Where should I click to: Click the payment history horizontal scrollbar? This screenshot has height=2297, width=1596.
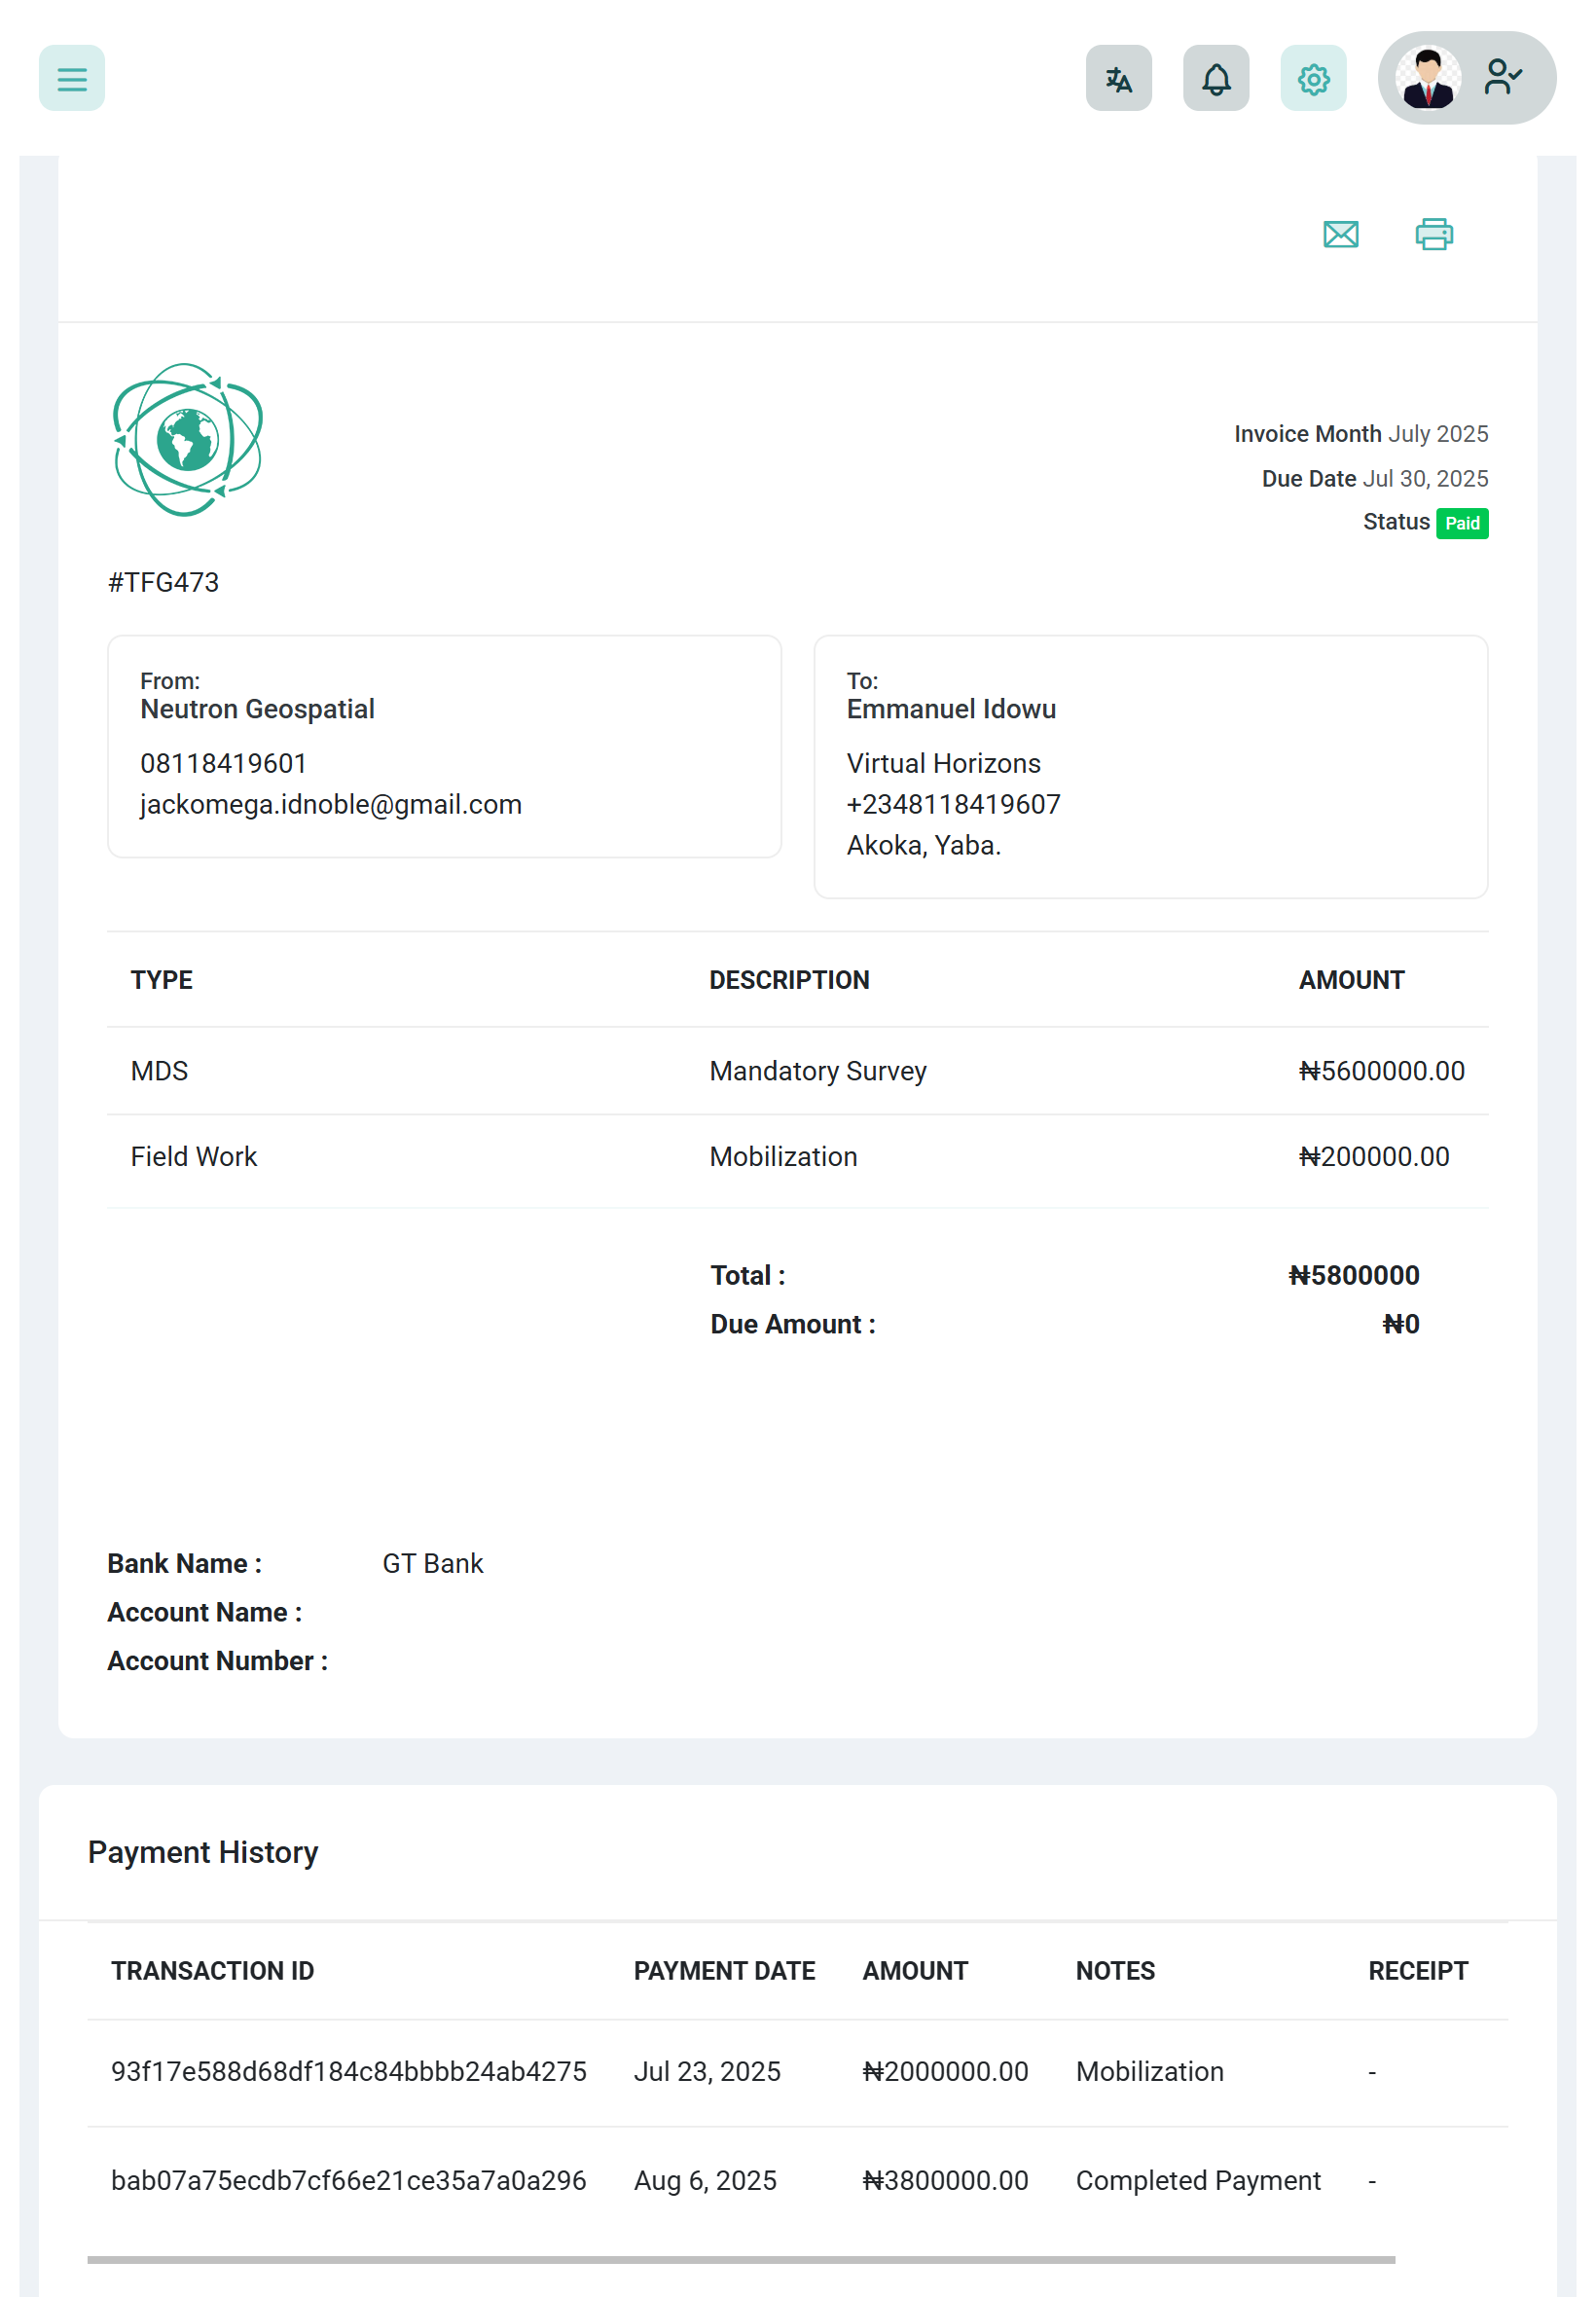point(740,2259)
